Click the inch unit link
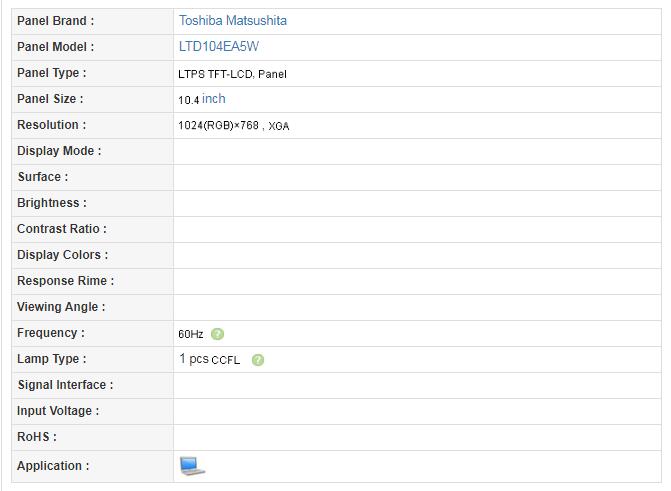 point(214,99)
